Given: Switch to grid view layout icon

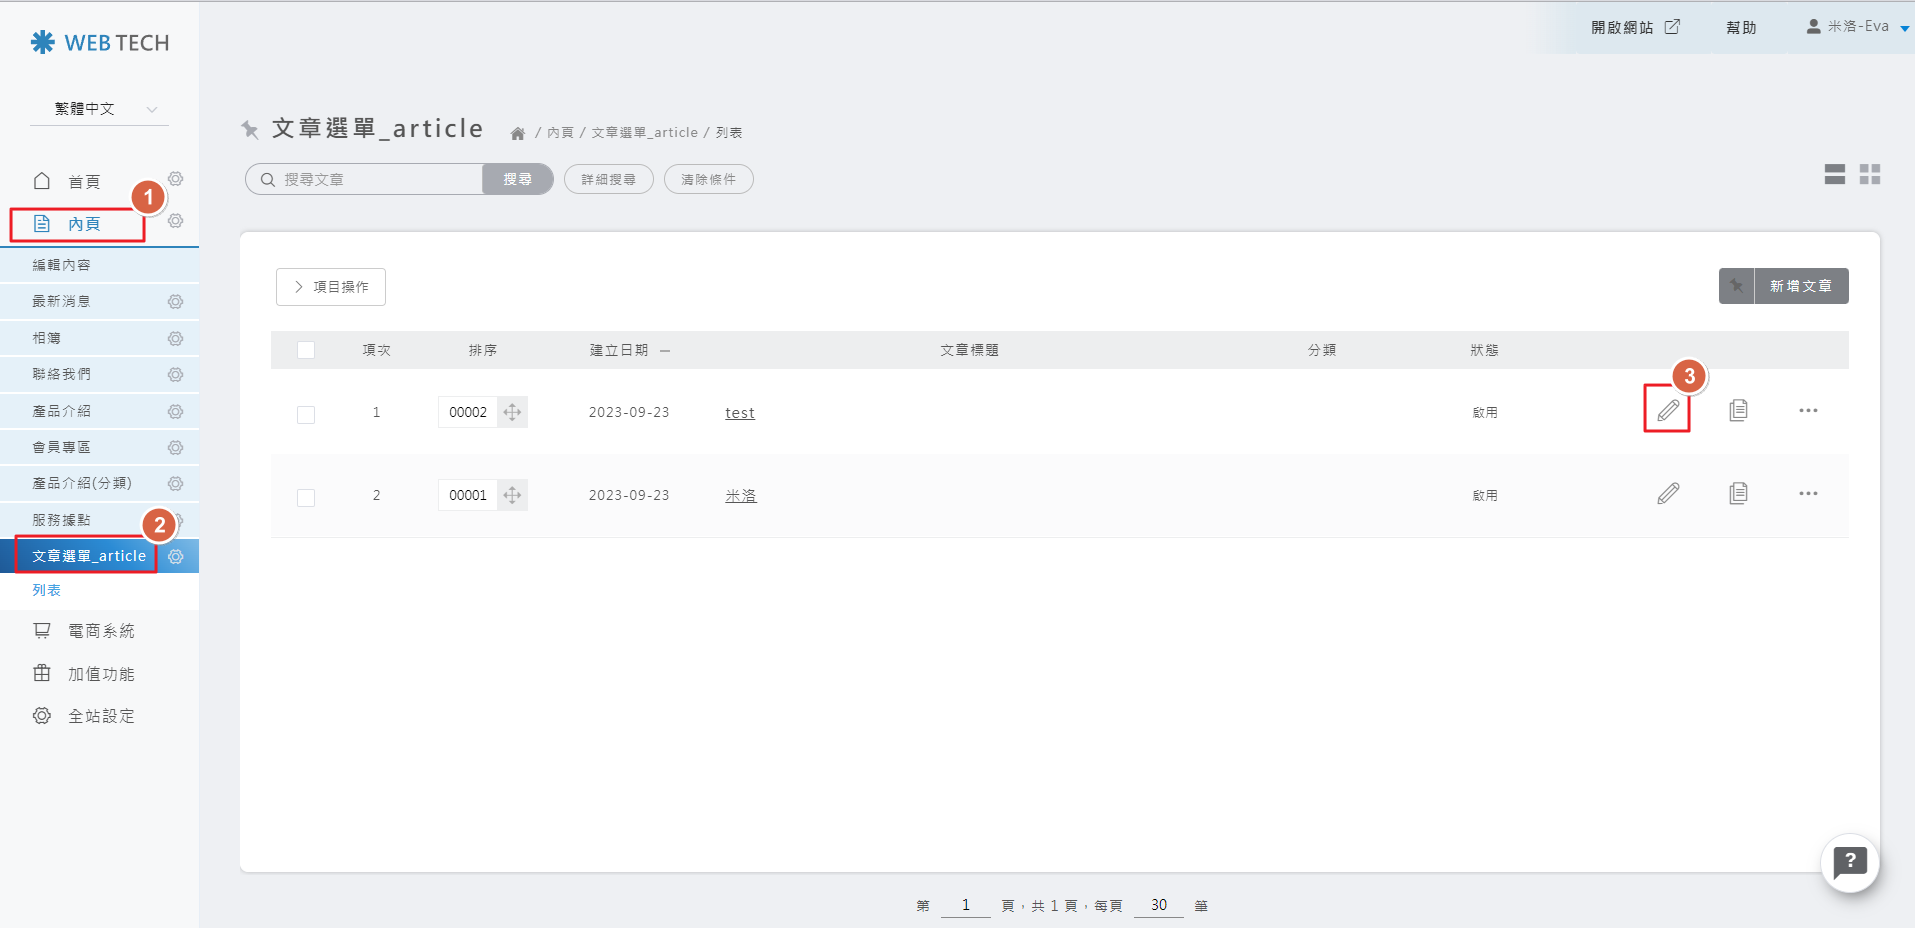Looking at the screenshot, I should (1870, 175).
